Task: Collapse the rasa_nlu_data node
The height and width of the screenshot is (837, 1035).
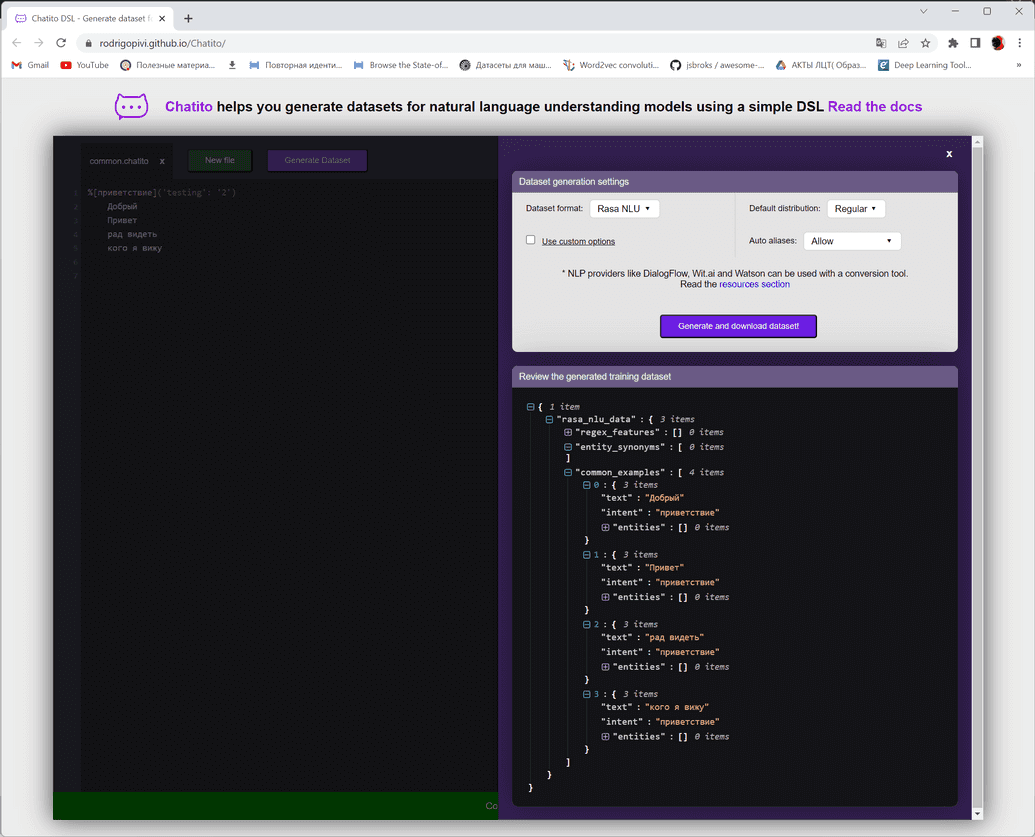Action: 549,419
